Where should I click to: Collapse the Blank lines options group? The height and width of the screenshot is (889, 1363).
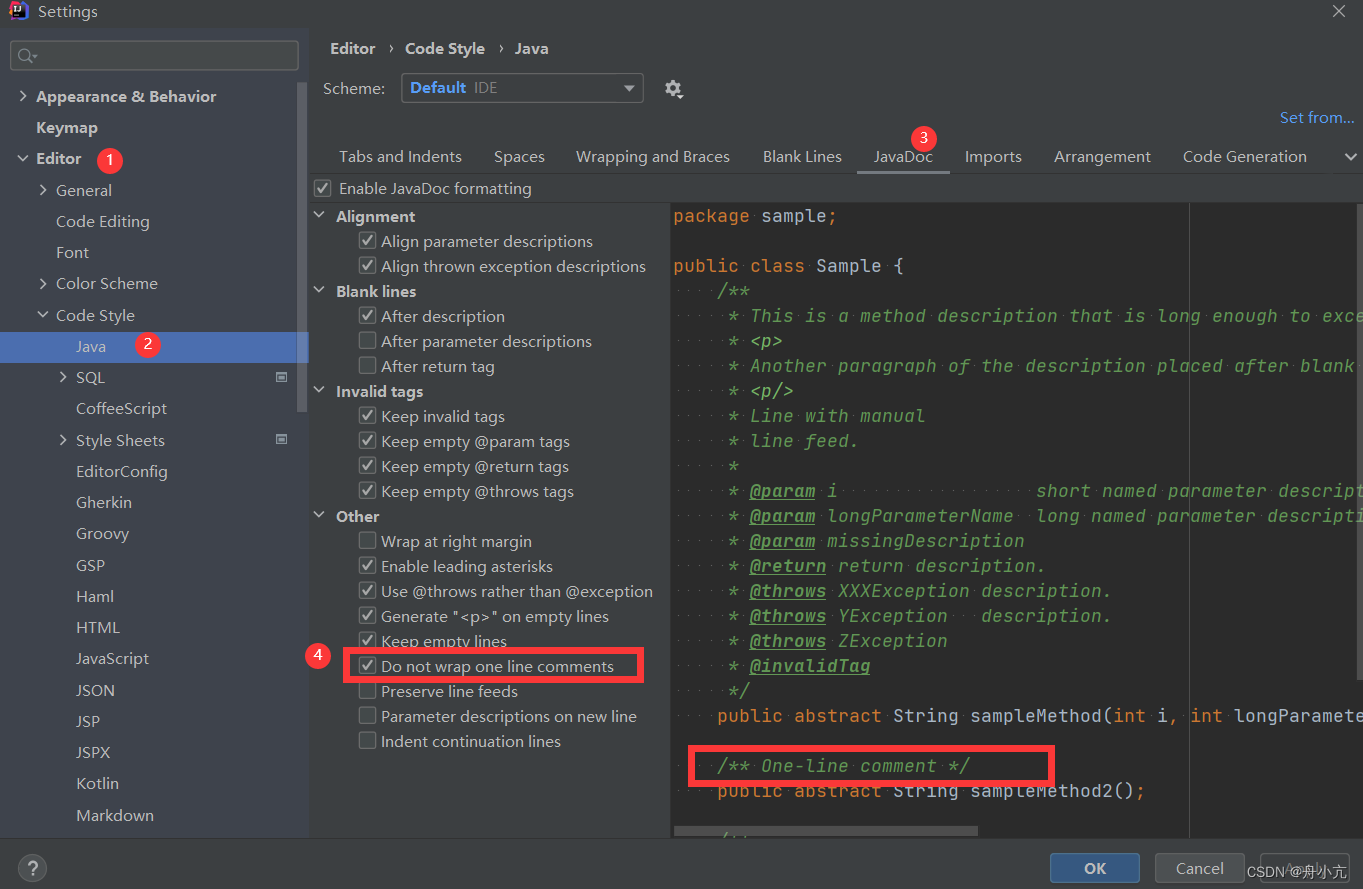[320, 291]
